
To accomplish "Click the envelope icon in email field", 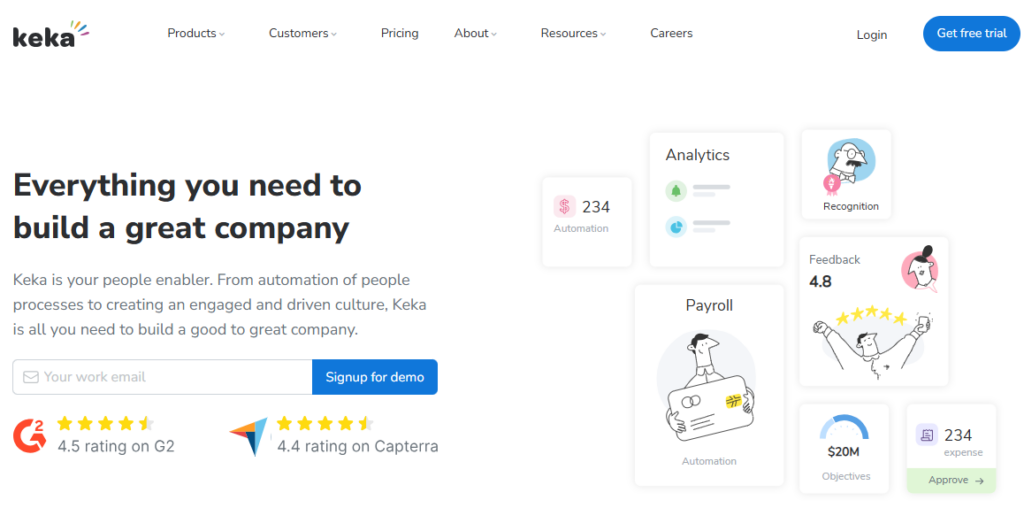I will [30, 377].
